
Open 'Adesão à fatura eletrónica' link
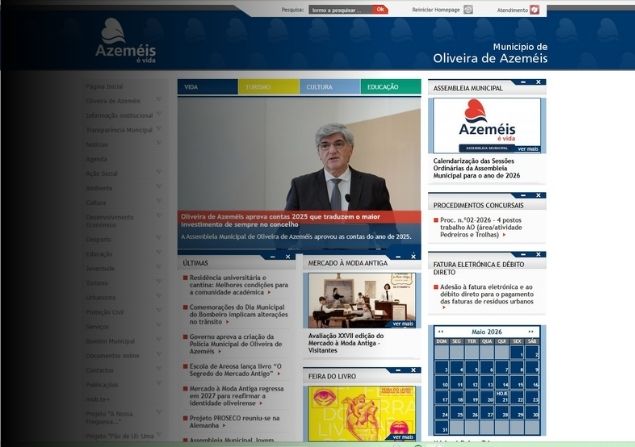[487, 294]
